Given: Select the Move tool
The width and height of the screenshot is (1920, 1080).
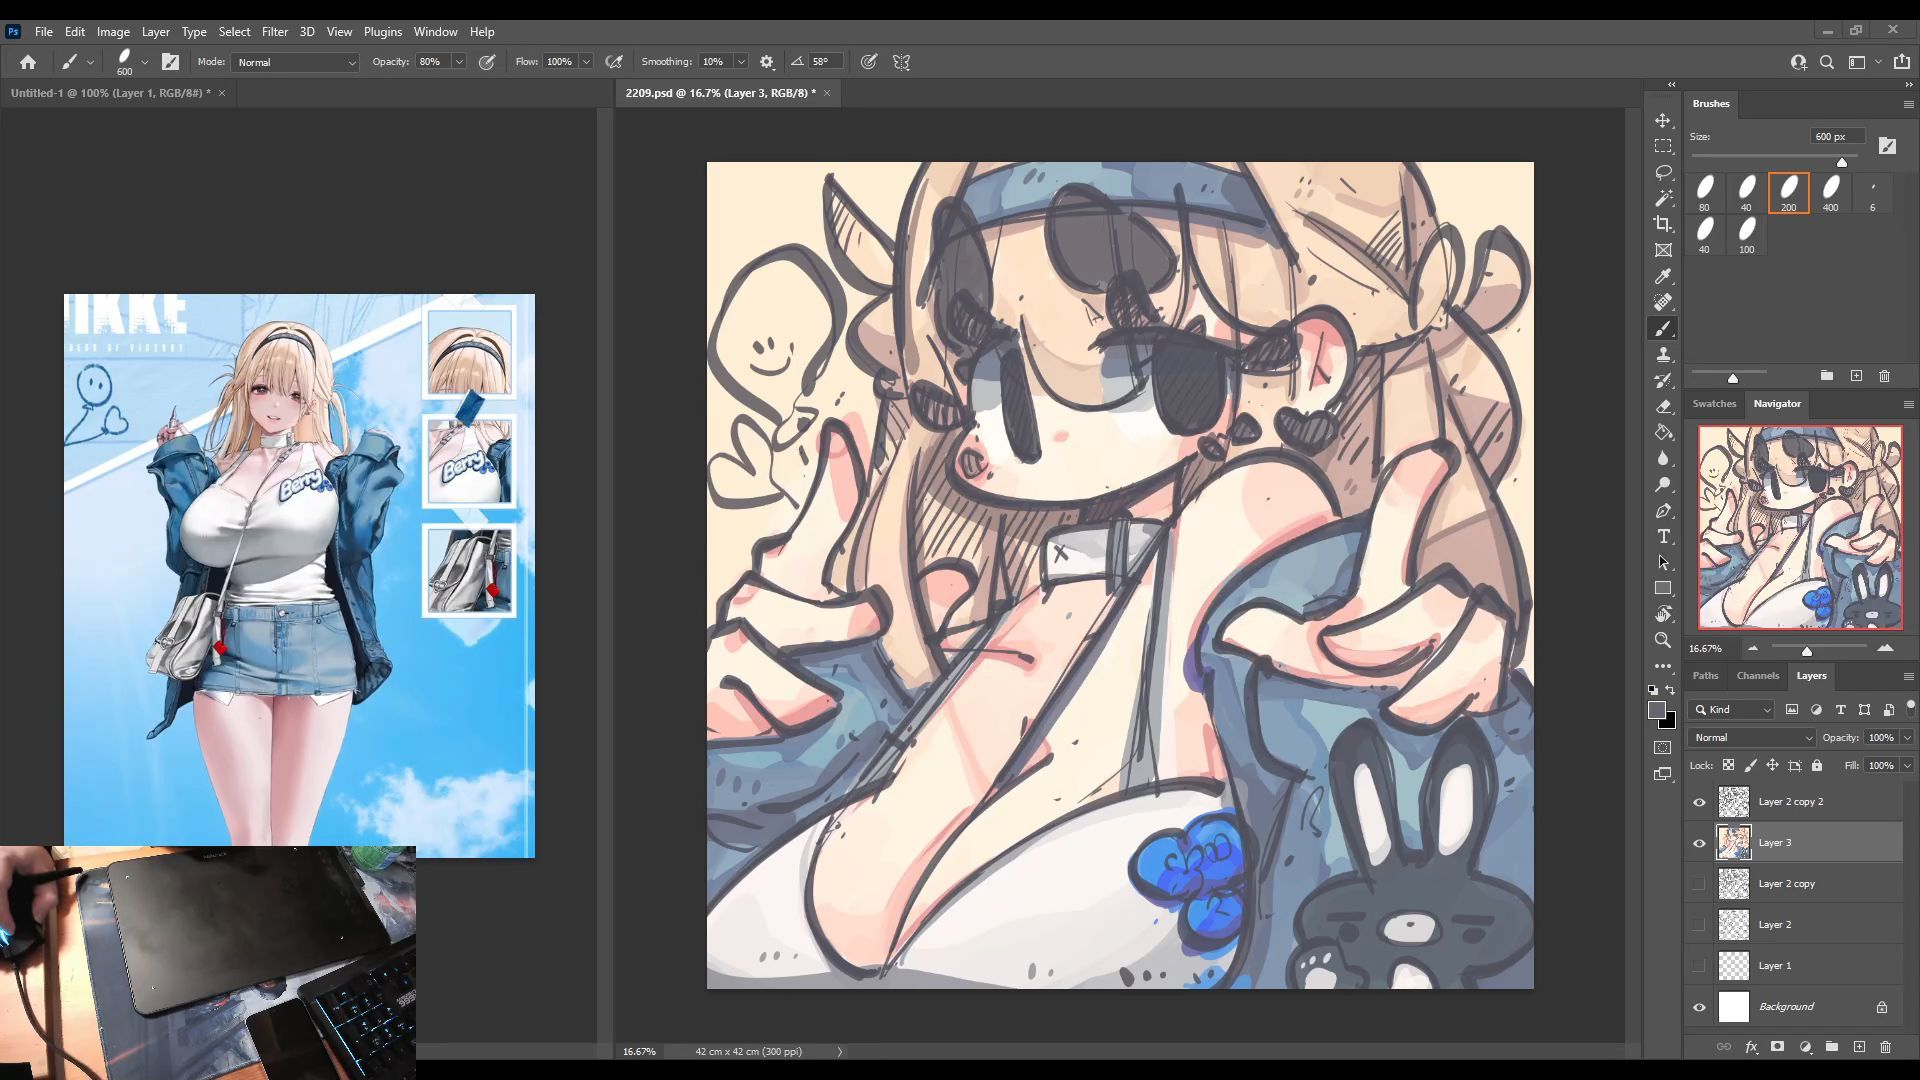Looking at the screenshot, I should 1663,120.
